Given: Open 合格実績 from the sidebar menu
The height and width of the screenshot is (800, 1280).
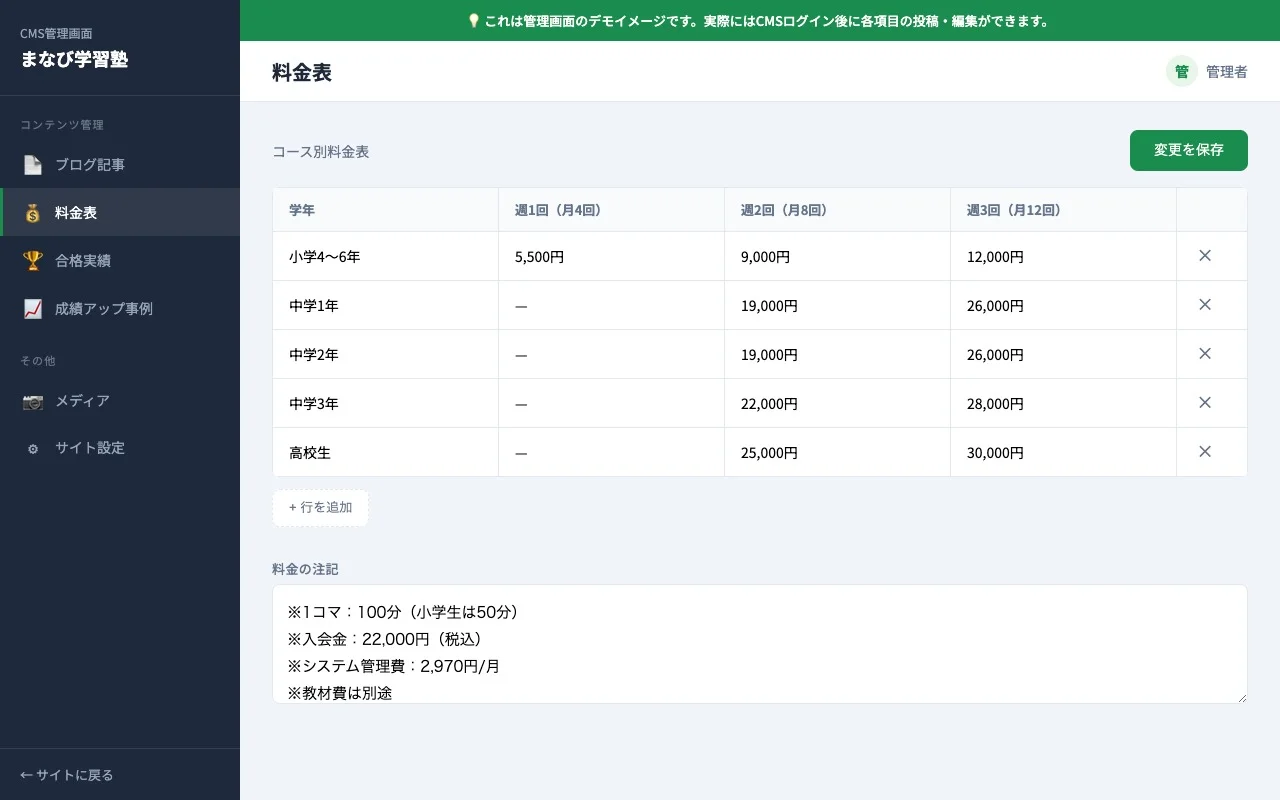Looking at the screenshot, I should (x=83, y=260).
